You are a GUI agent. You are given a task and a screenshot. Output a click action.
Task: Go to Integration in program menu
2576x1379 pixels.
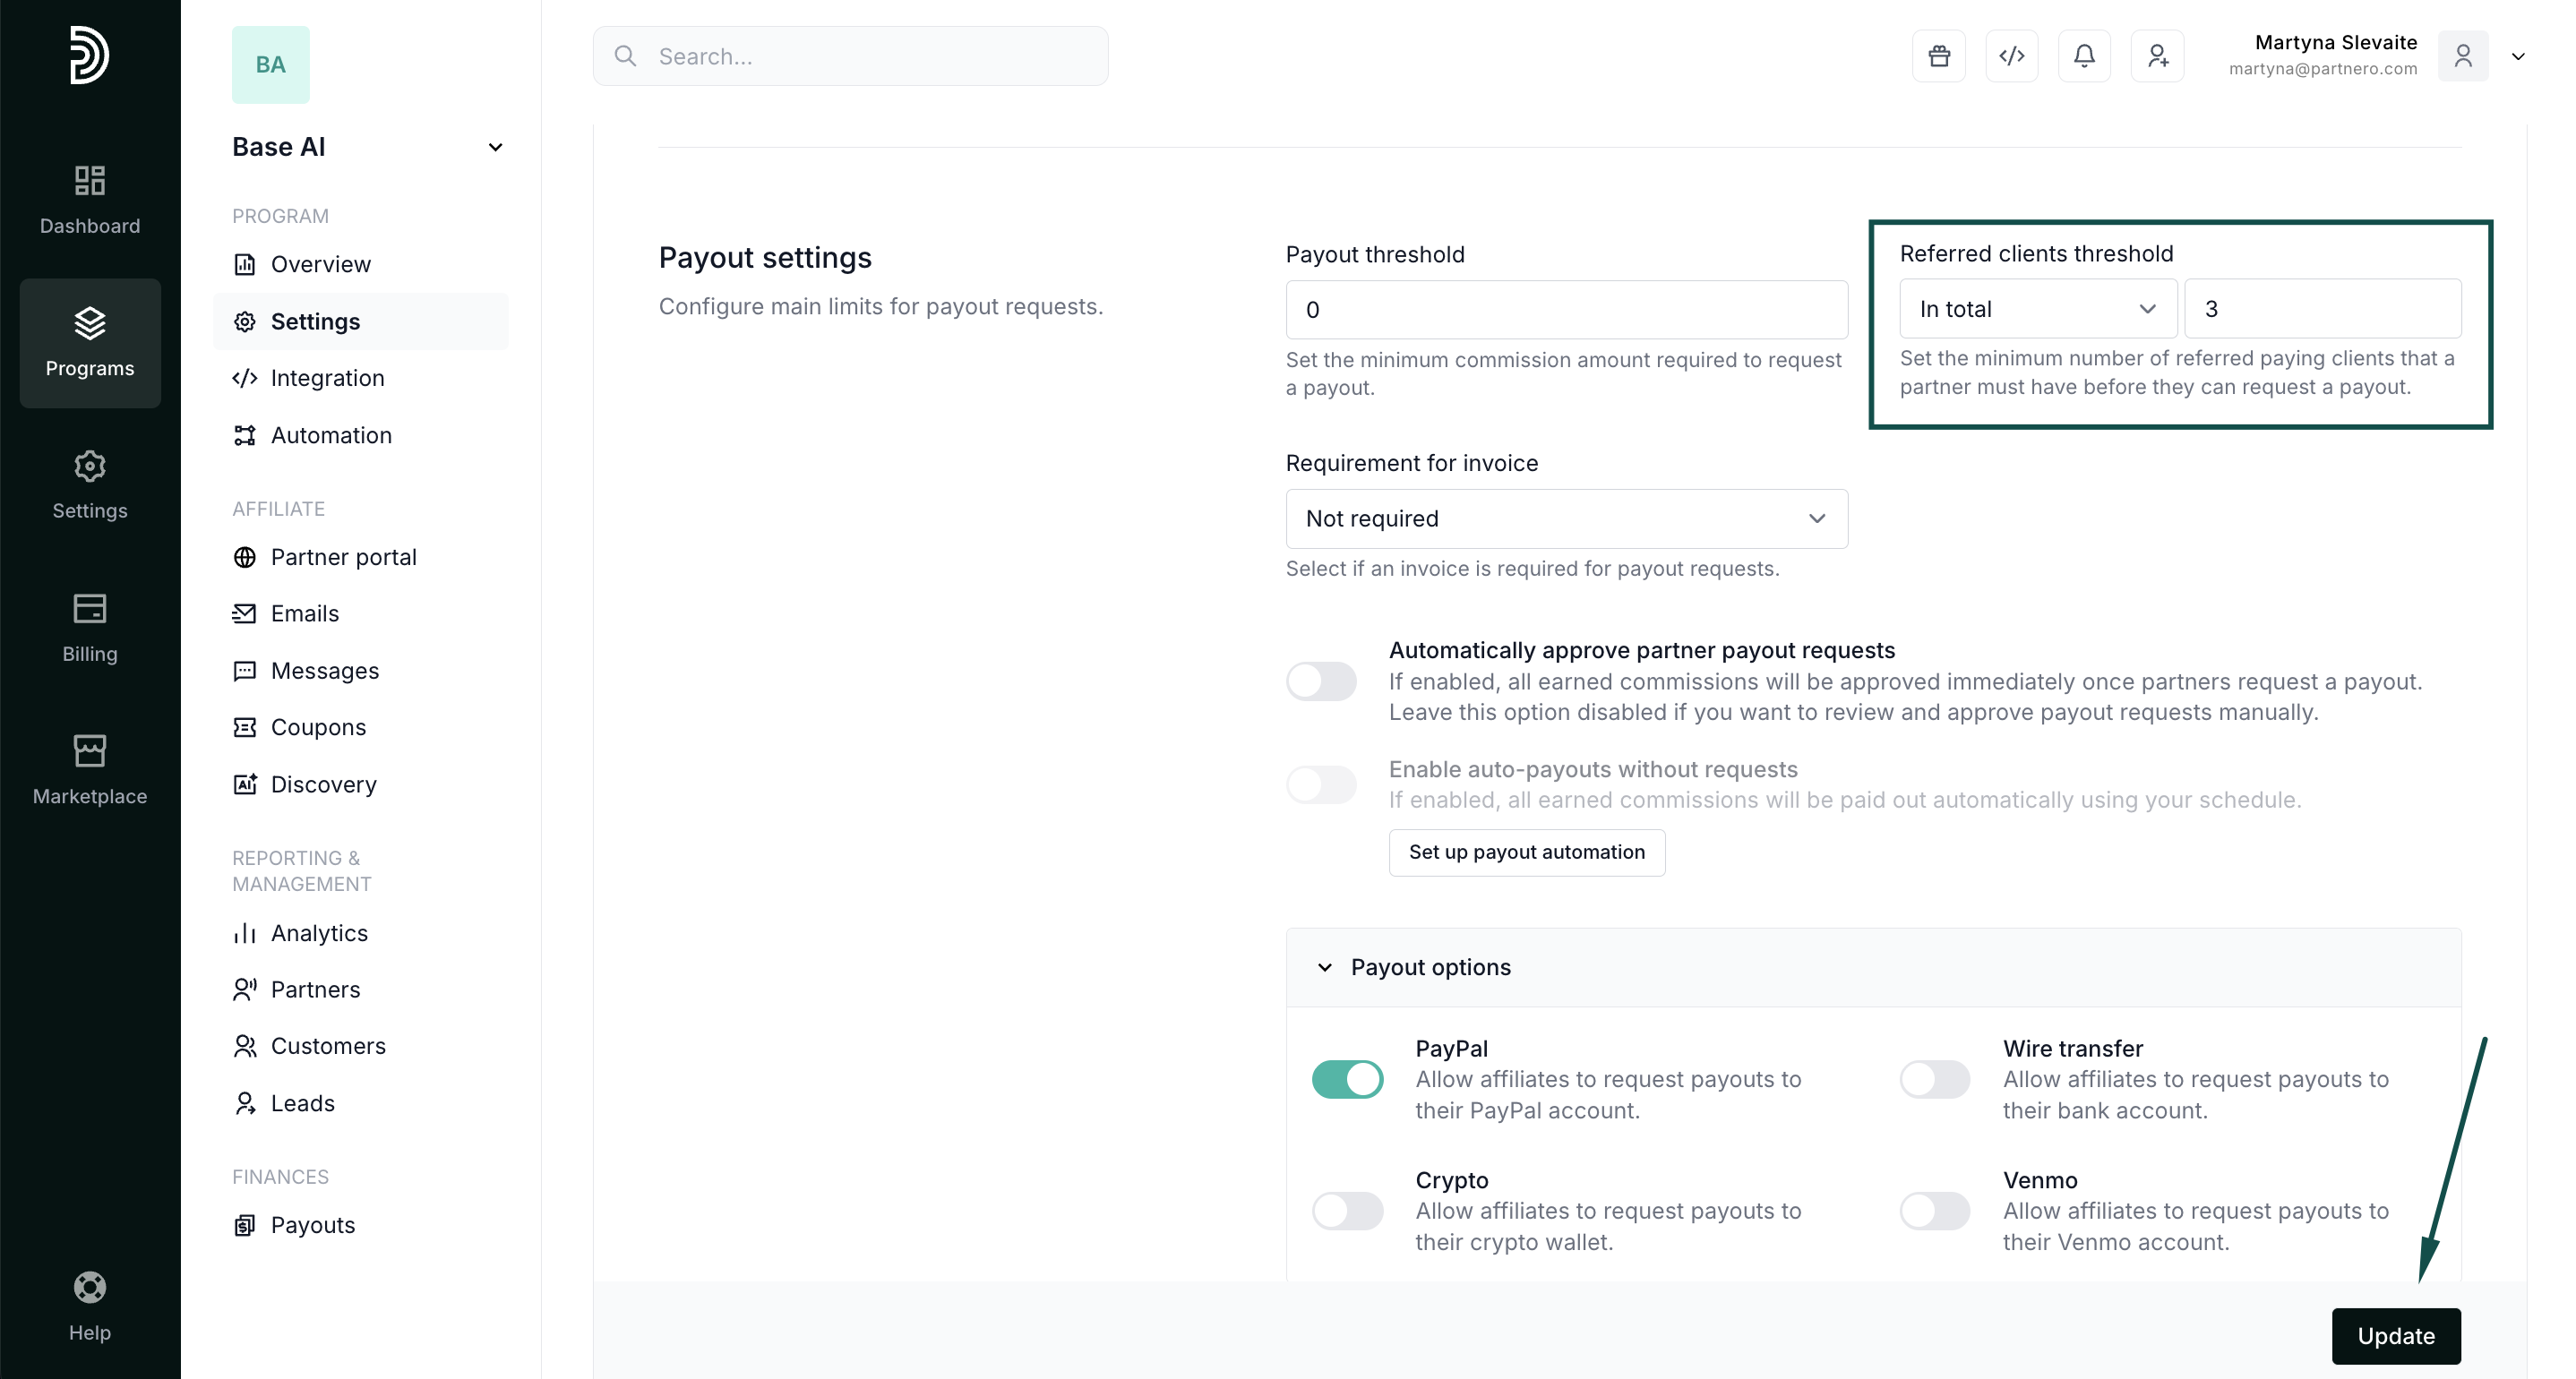click(327, 378)
